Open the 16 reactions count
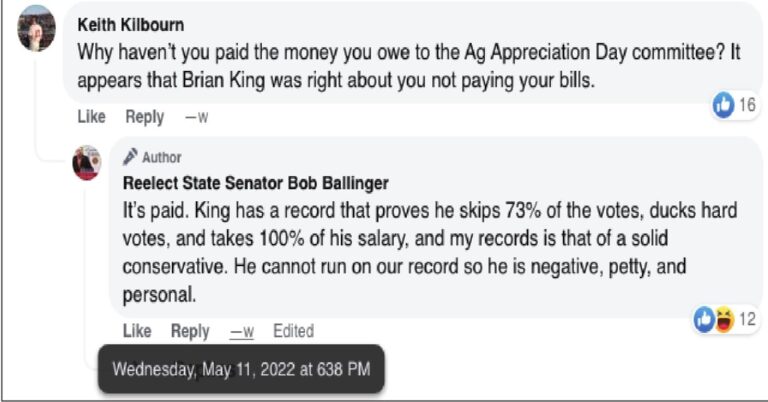Screen dimensions: 768x402 [746, 105]
